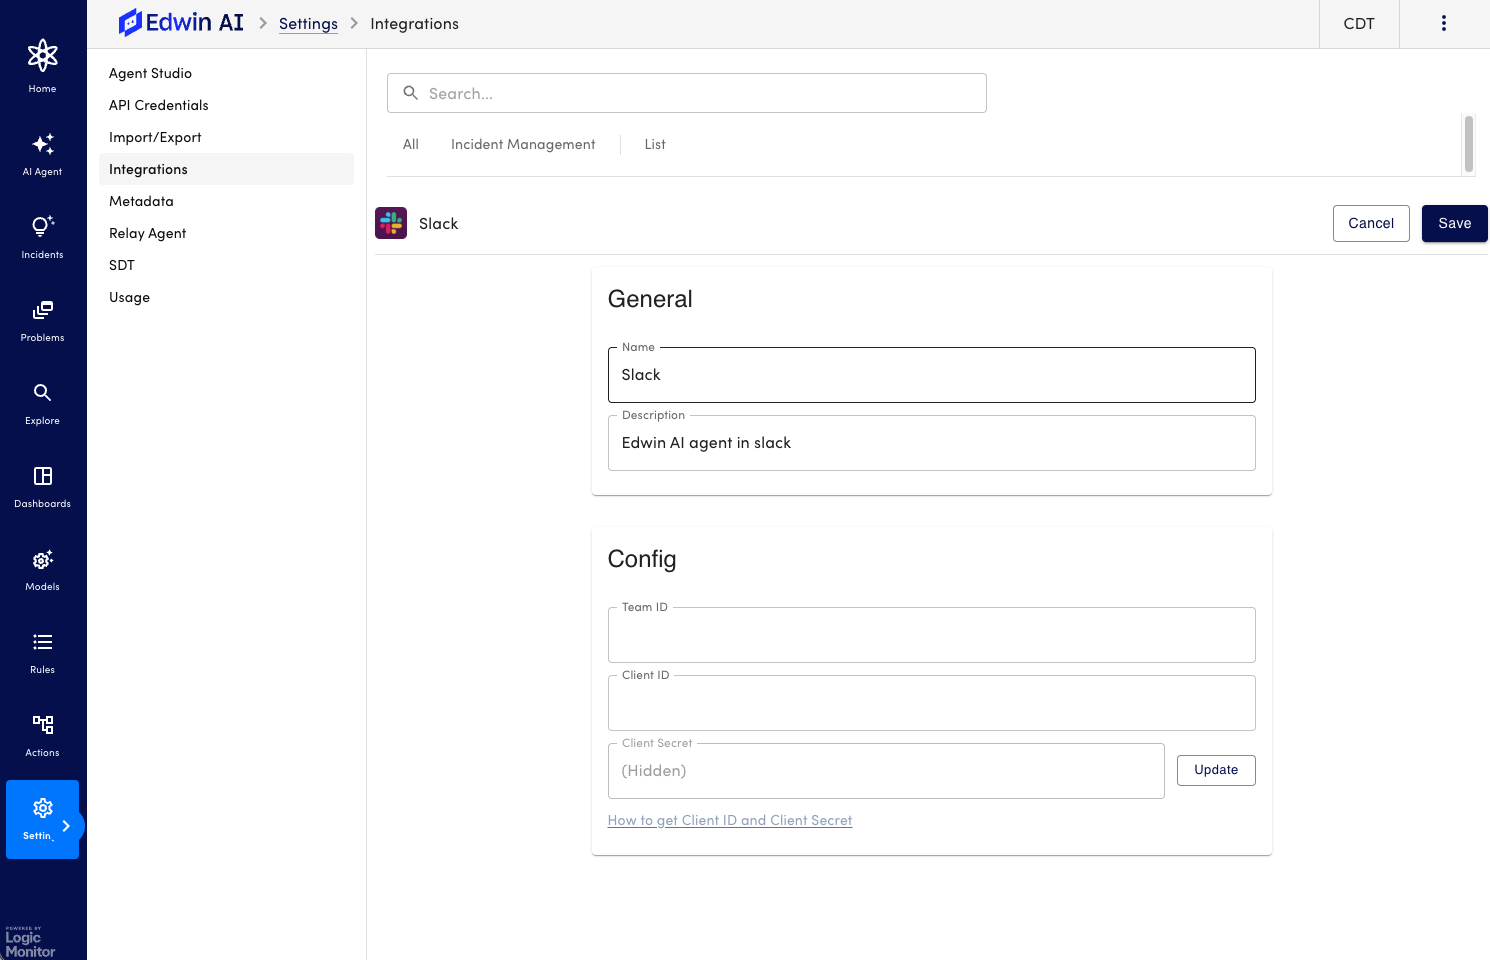
Task: Select Incident Management filter tab
Action: click(x=523, y=144)
